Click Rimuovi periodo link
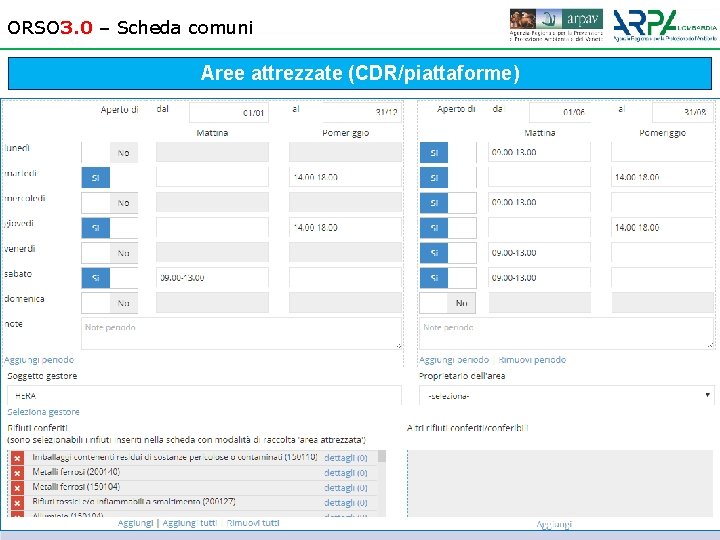 (532, 360)
